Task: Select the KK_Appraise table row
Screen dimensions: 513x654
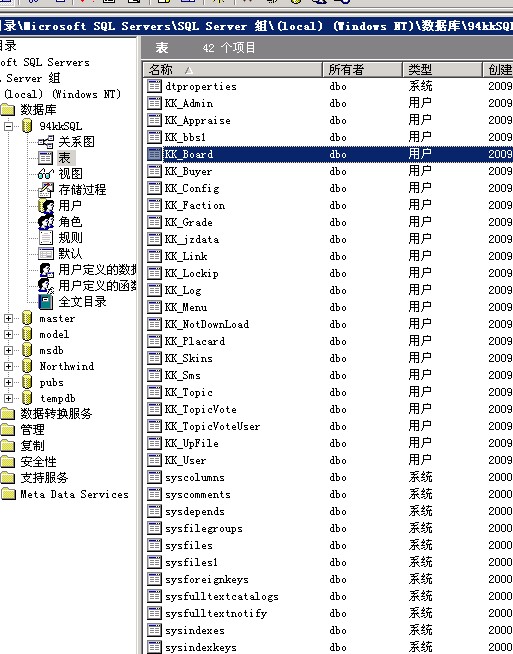Action: click(328, 121)
